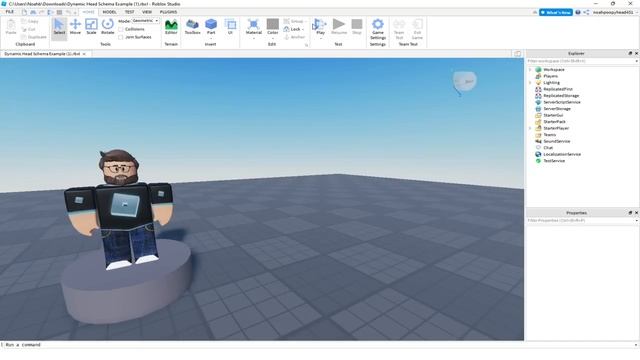640x360 pixels.
Task: Open the Color dropdown arrow
Action: click(273, 38)
